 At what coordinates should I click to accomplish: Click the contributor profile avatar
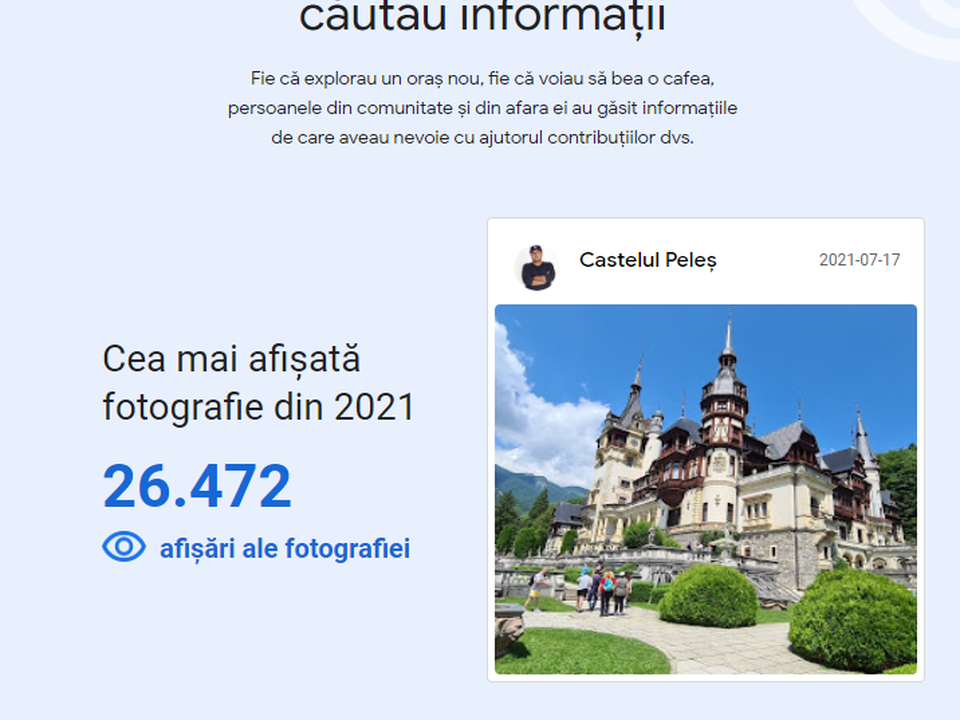[536, 268]
